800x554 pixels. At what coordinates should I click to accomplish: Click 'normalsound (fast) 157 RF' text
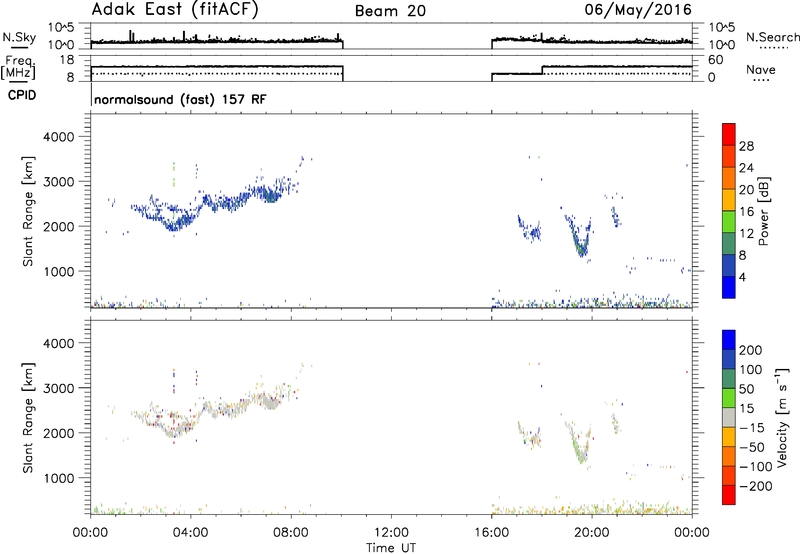[180, 99]
